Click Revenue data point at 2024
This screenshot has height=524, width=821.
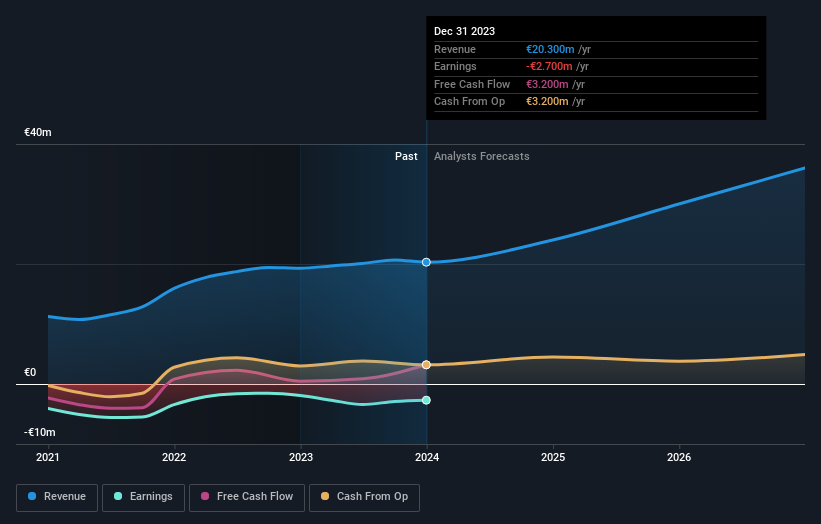[426, 262]
